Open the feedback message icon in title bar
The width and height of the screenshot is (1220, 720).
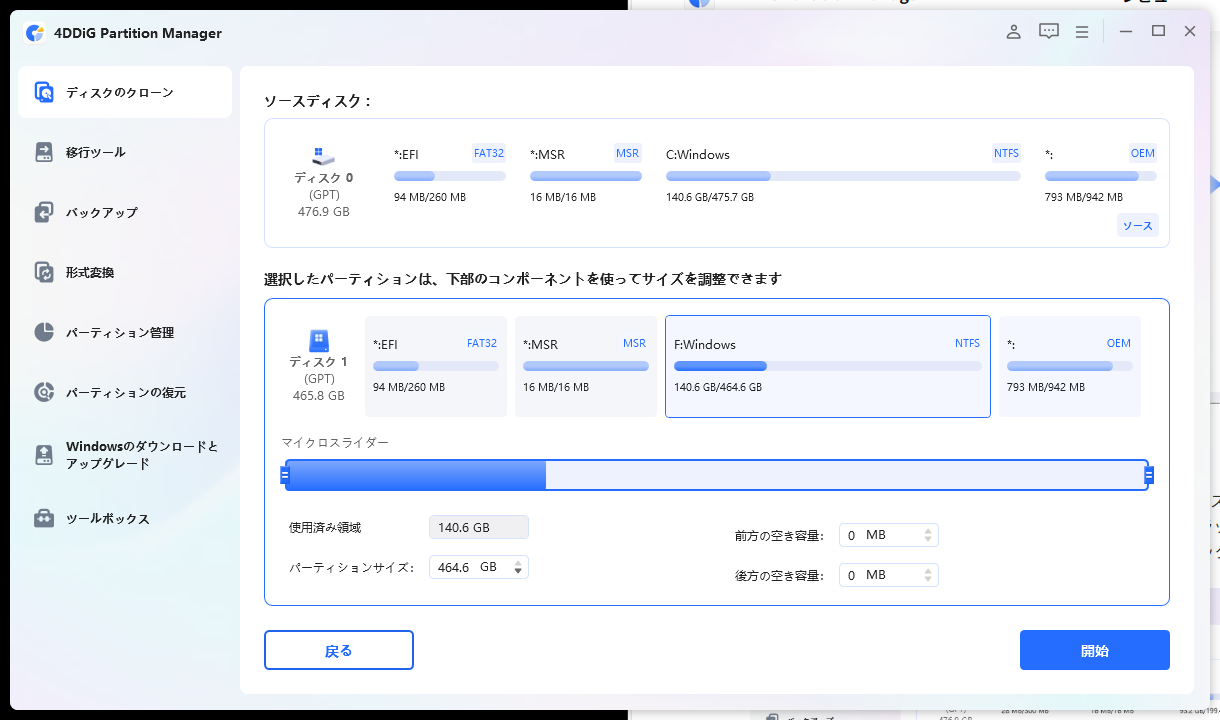[x=1048, y=32]
